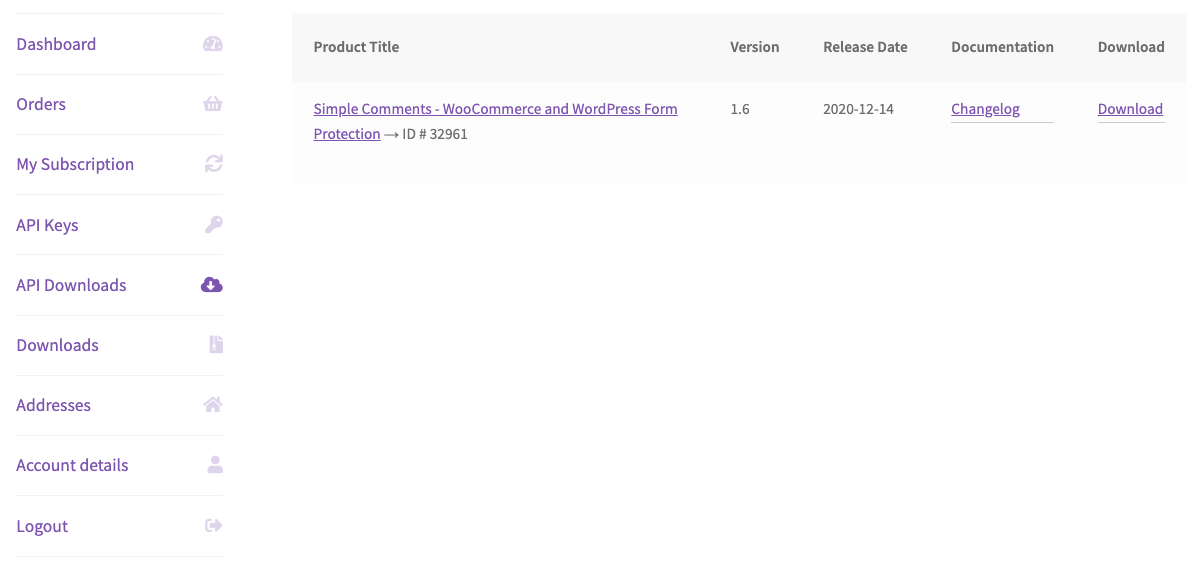Click the API Downloads cloud icon
The width and height of the screenshot is (1196, 571).
(212, 285)
